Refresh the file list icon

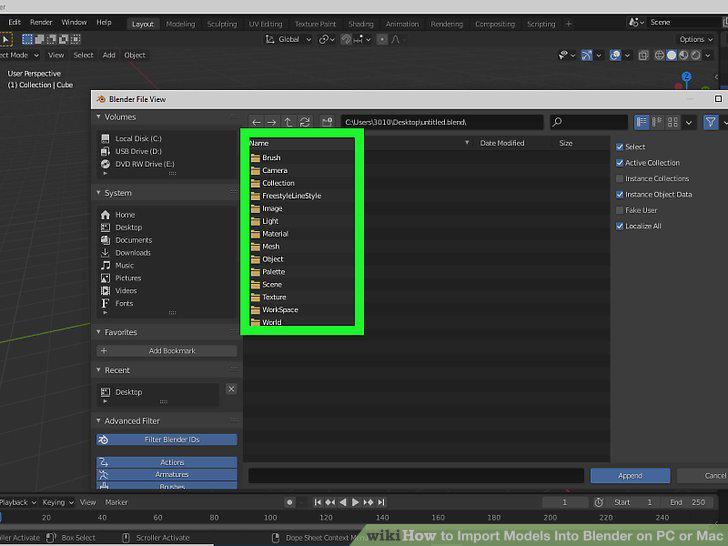305,122
